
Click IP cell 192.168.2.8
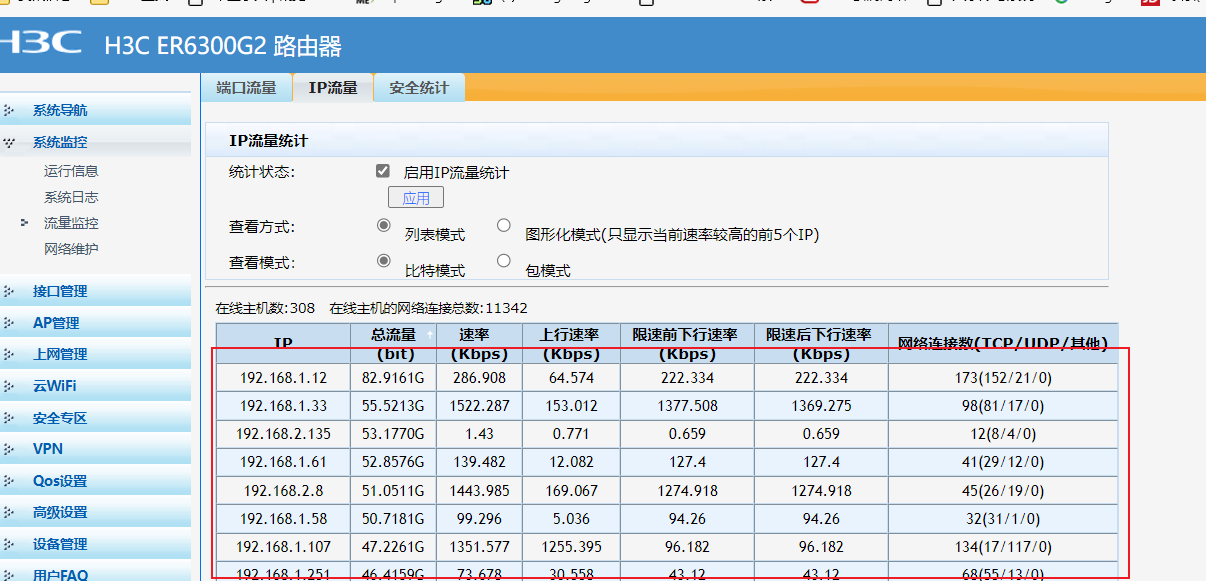point(283,491)
